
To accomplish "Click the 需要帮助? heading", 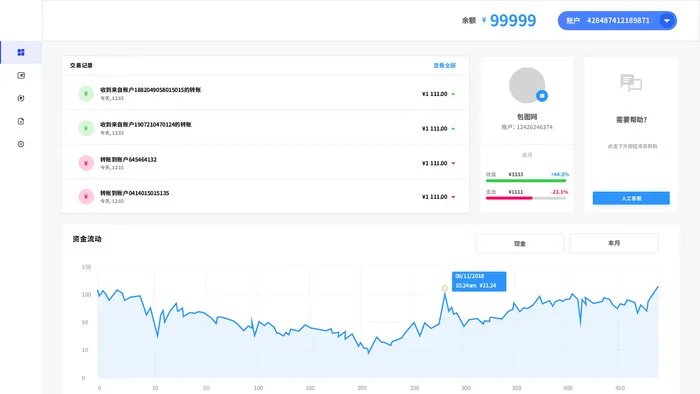I will pos(631,120).
